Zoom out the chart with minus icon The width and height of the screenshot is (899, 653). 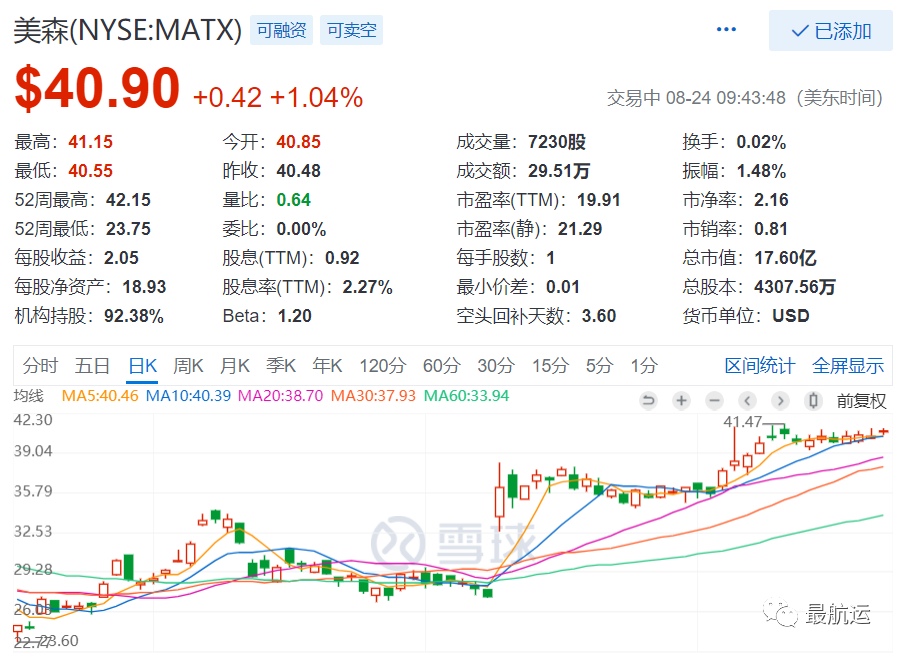(x=714, y=400)
